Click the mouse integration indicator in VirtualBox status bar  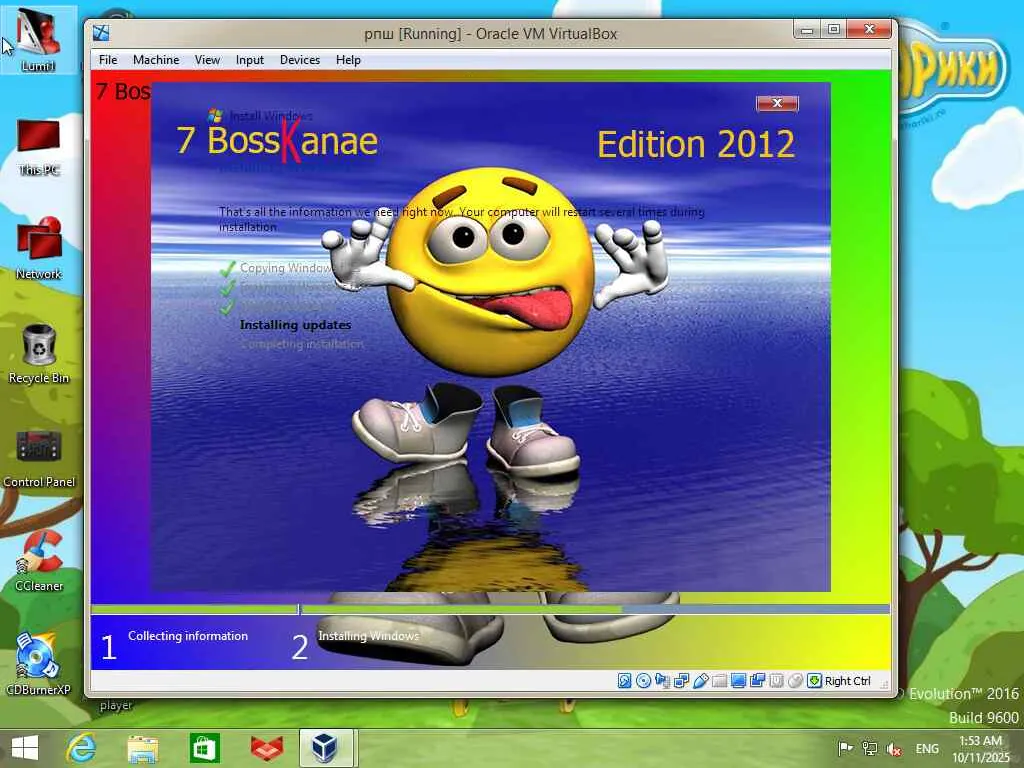tap(795, 681)
